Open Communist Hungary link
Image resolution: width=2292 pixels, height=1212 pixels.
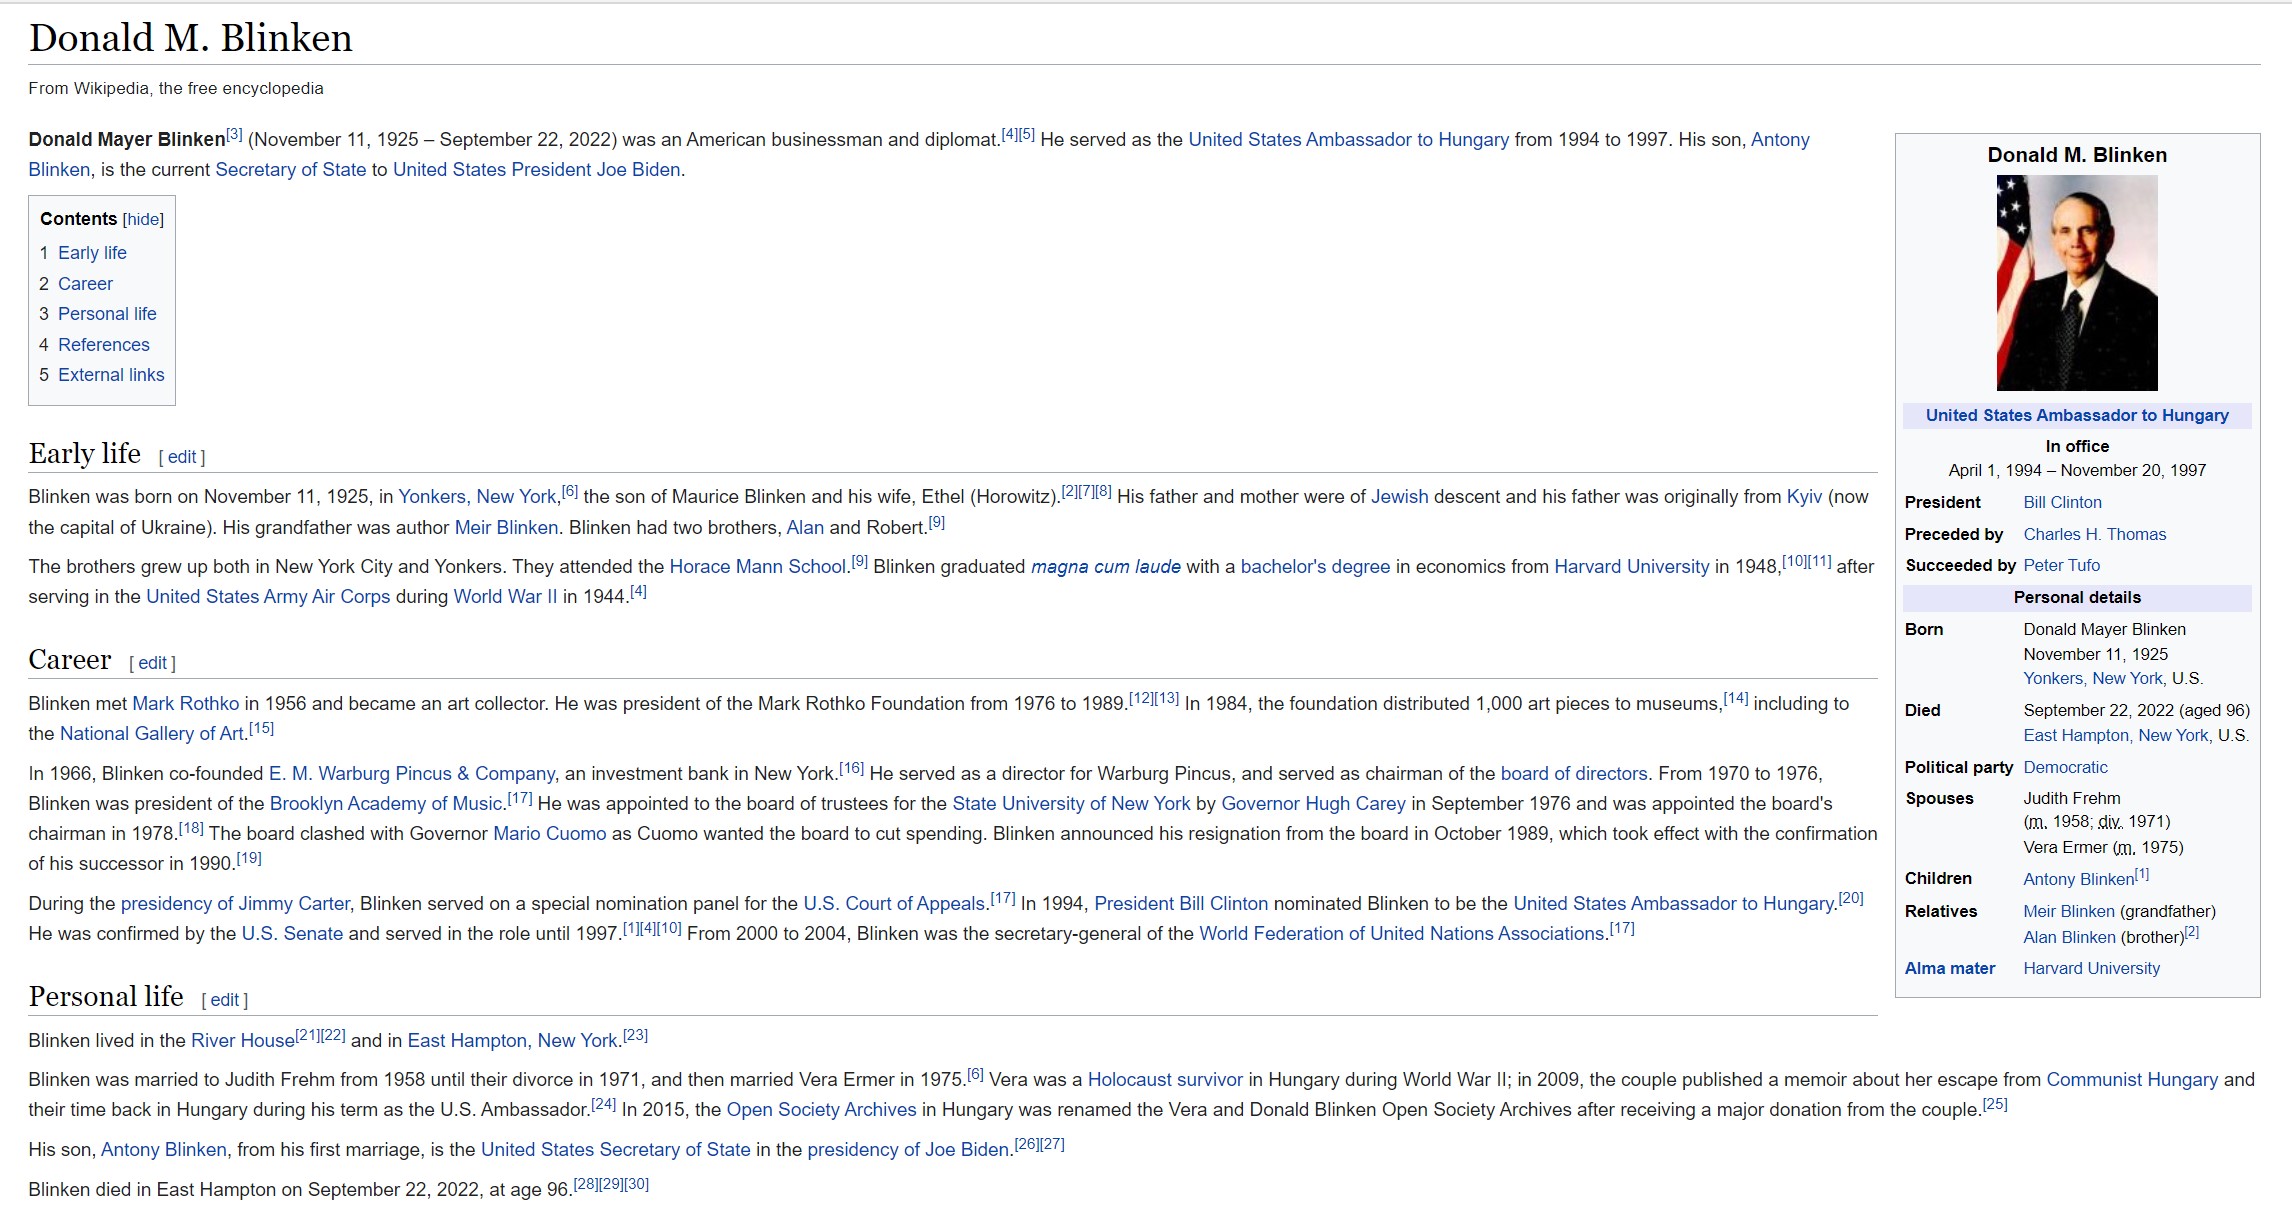click(x=2132, y=1080)
